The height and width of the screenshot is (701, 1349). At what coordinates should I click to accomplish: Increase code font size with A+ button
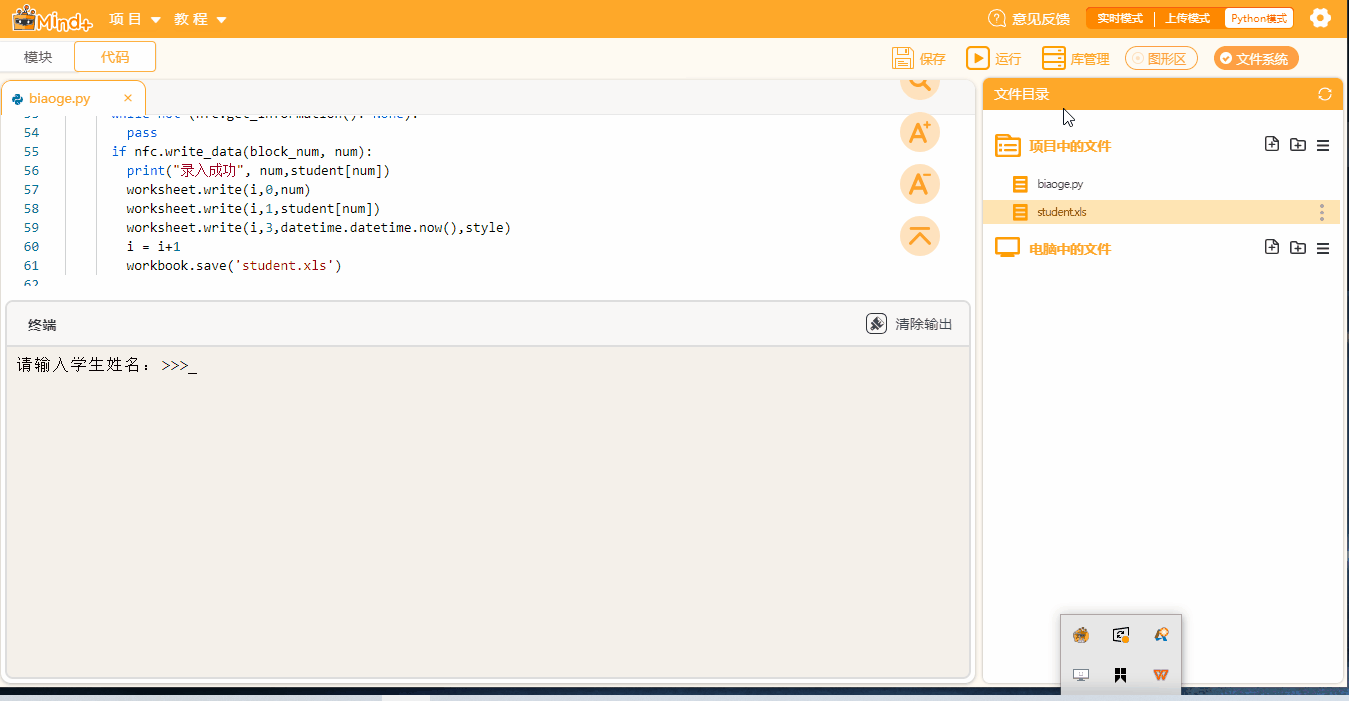coord(920,132)
